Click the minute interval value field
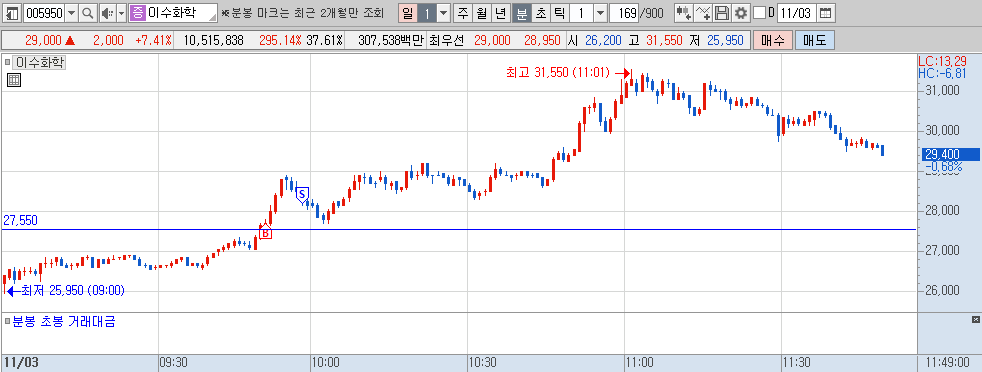This screenshot has height=372, width=982. tap(581, 13)
